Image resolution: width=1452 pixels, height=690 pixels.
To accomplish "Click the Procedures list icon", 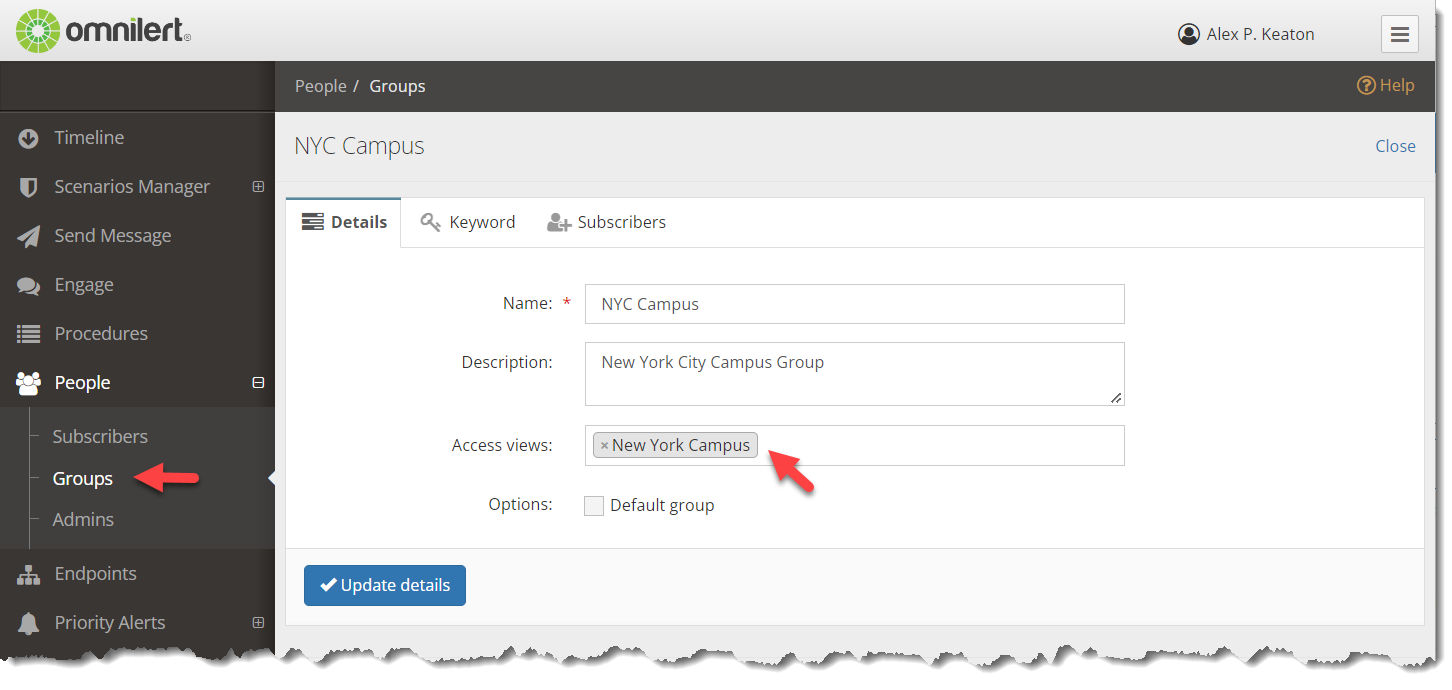I will click(x=28, y=334).
